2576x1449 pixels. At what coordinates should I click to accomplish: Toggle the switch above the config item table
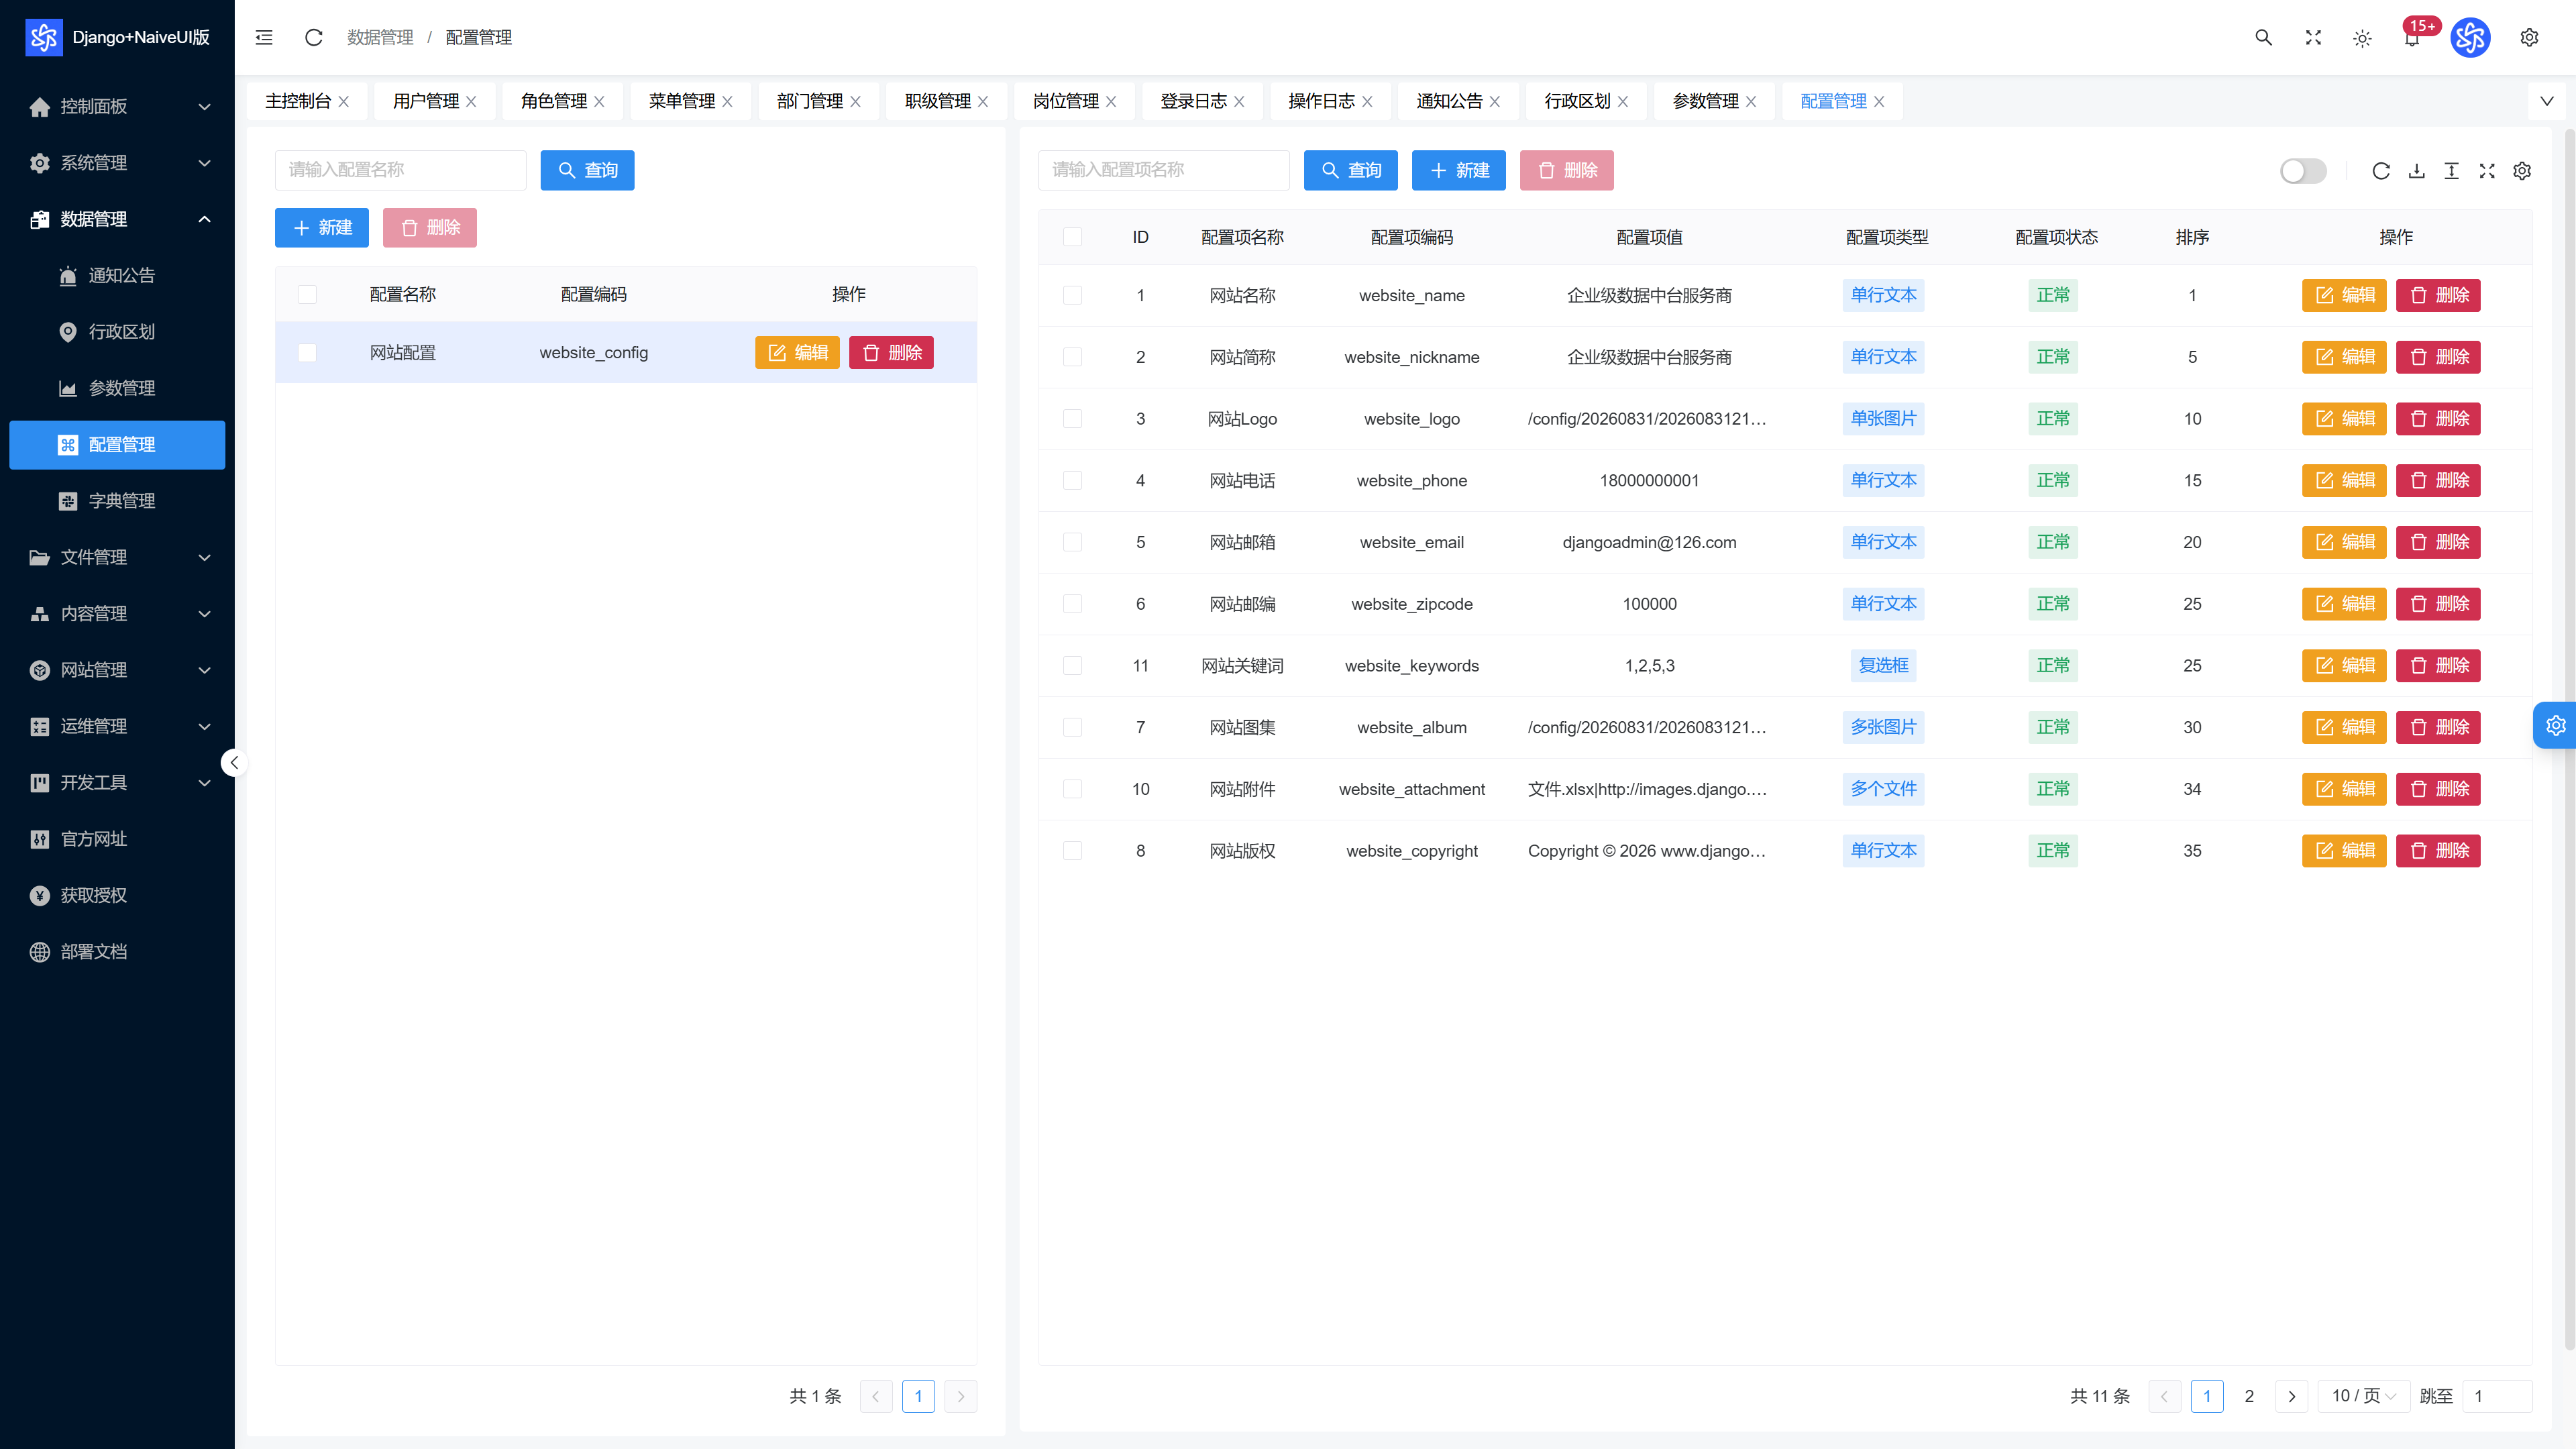[2303, 171]
